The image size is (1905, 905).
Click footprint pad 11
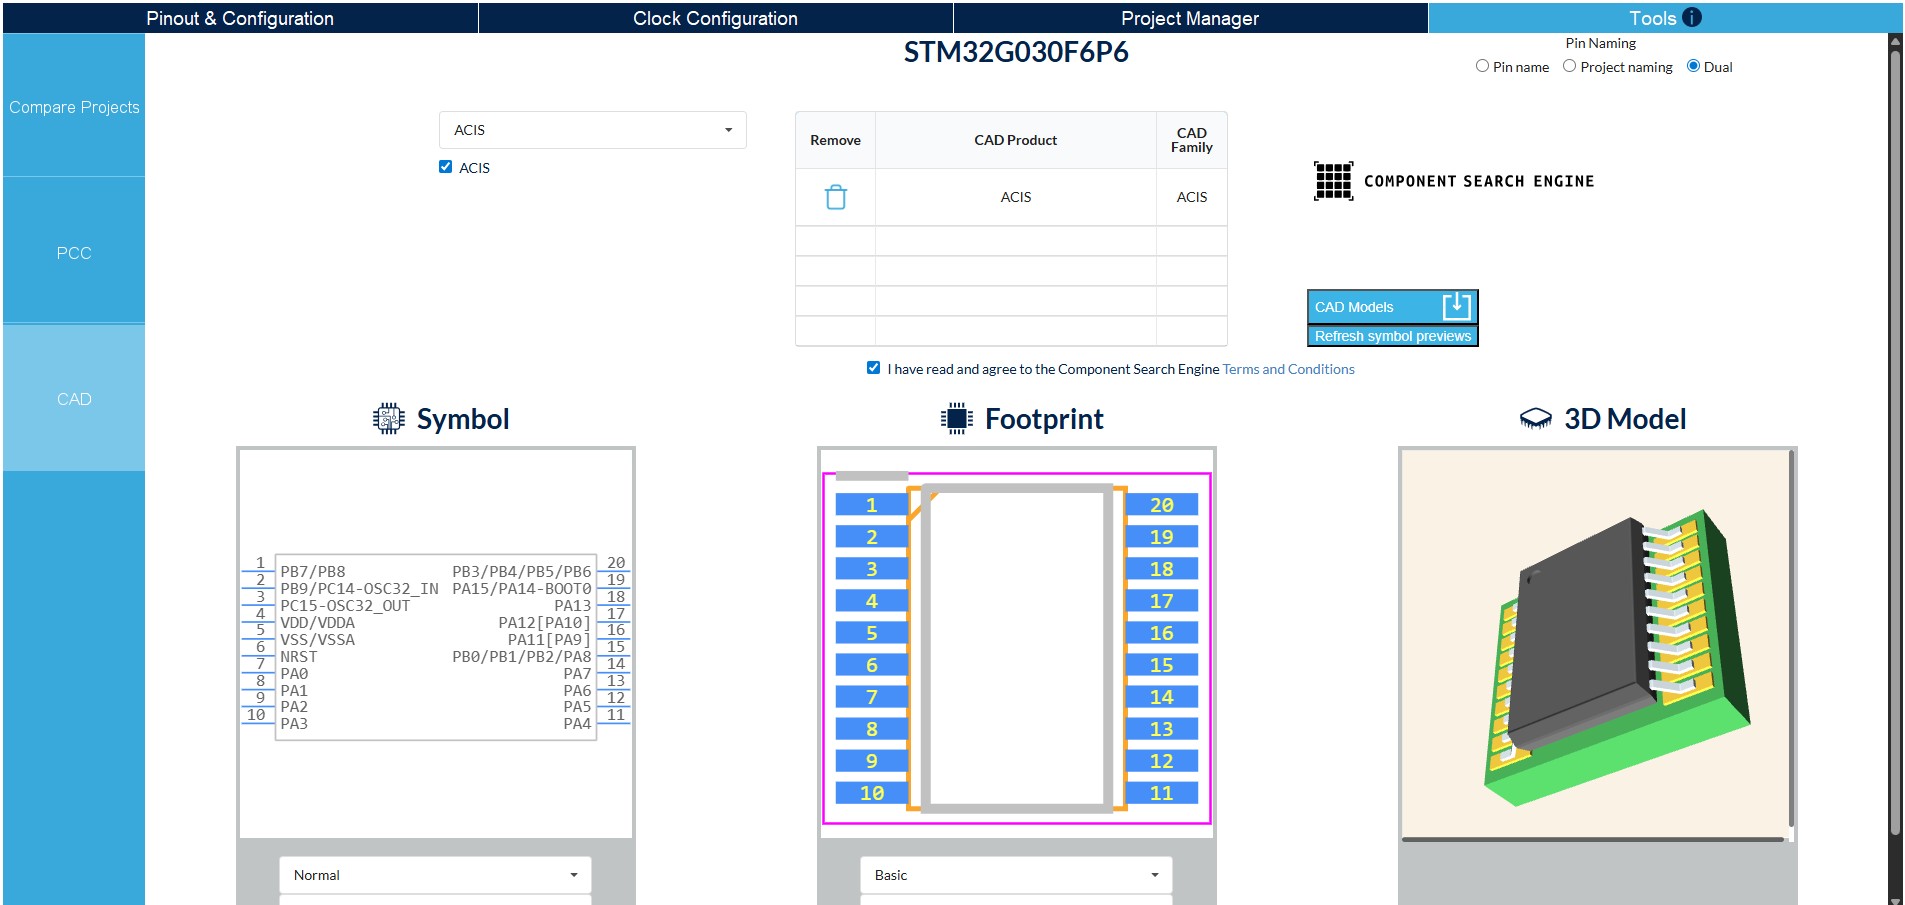(1161, 793)
